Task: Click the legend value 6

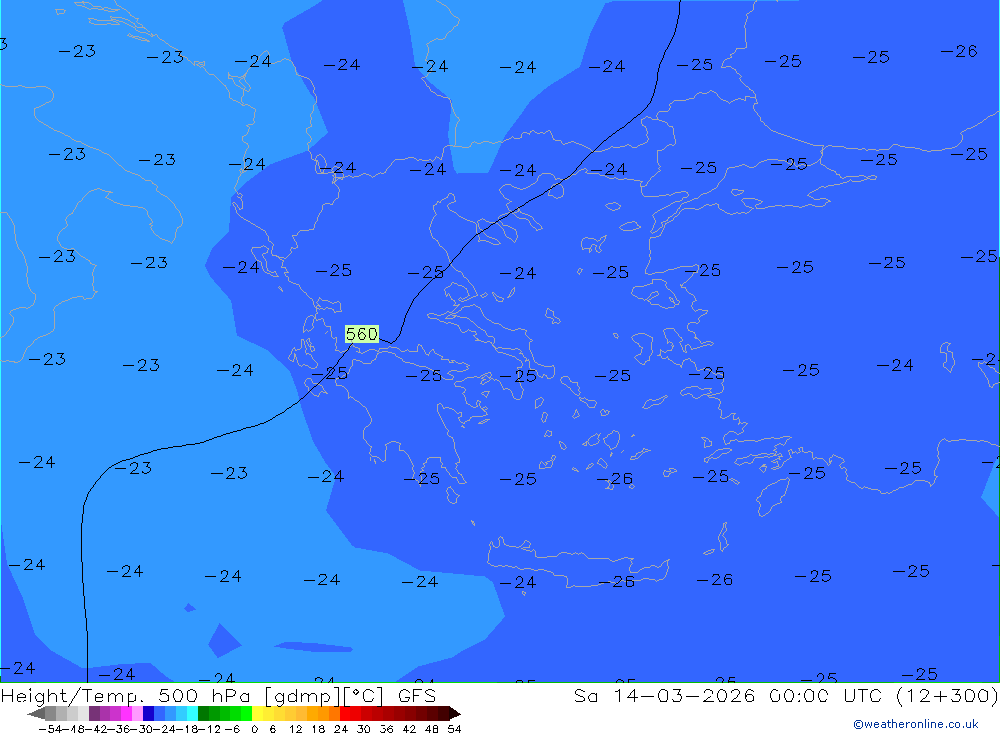Action: click(272, 729)
